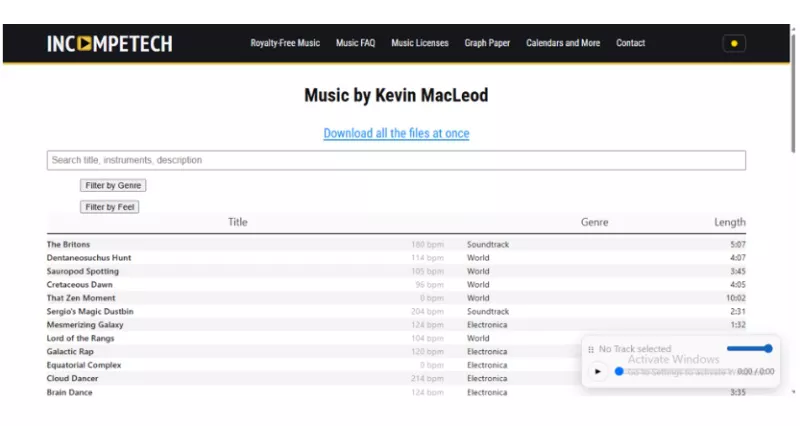This screenshot has height=426, width=800.
Task: Click Soundtrack genre on The Britons row
Action: 488,244
